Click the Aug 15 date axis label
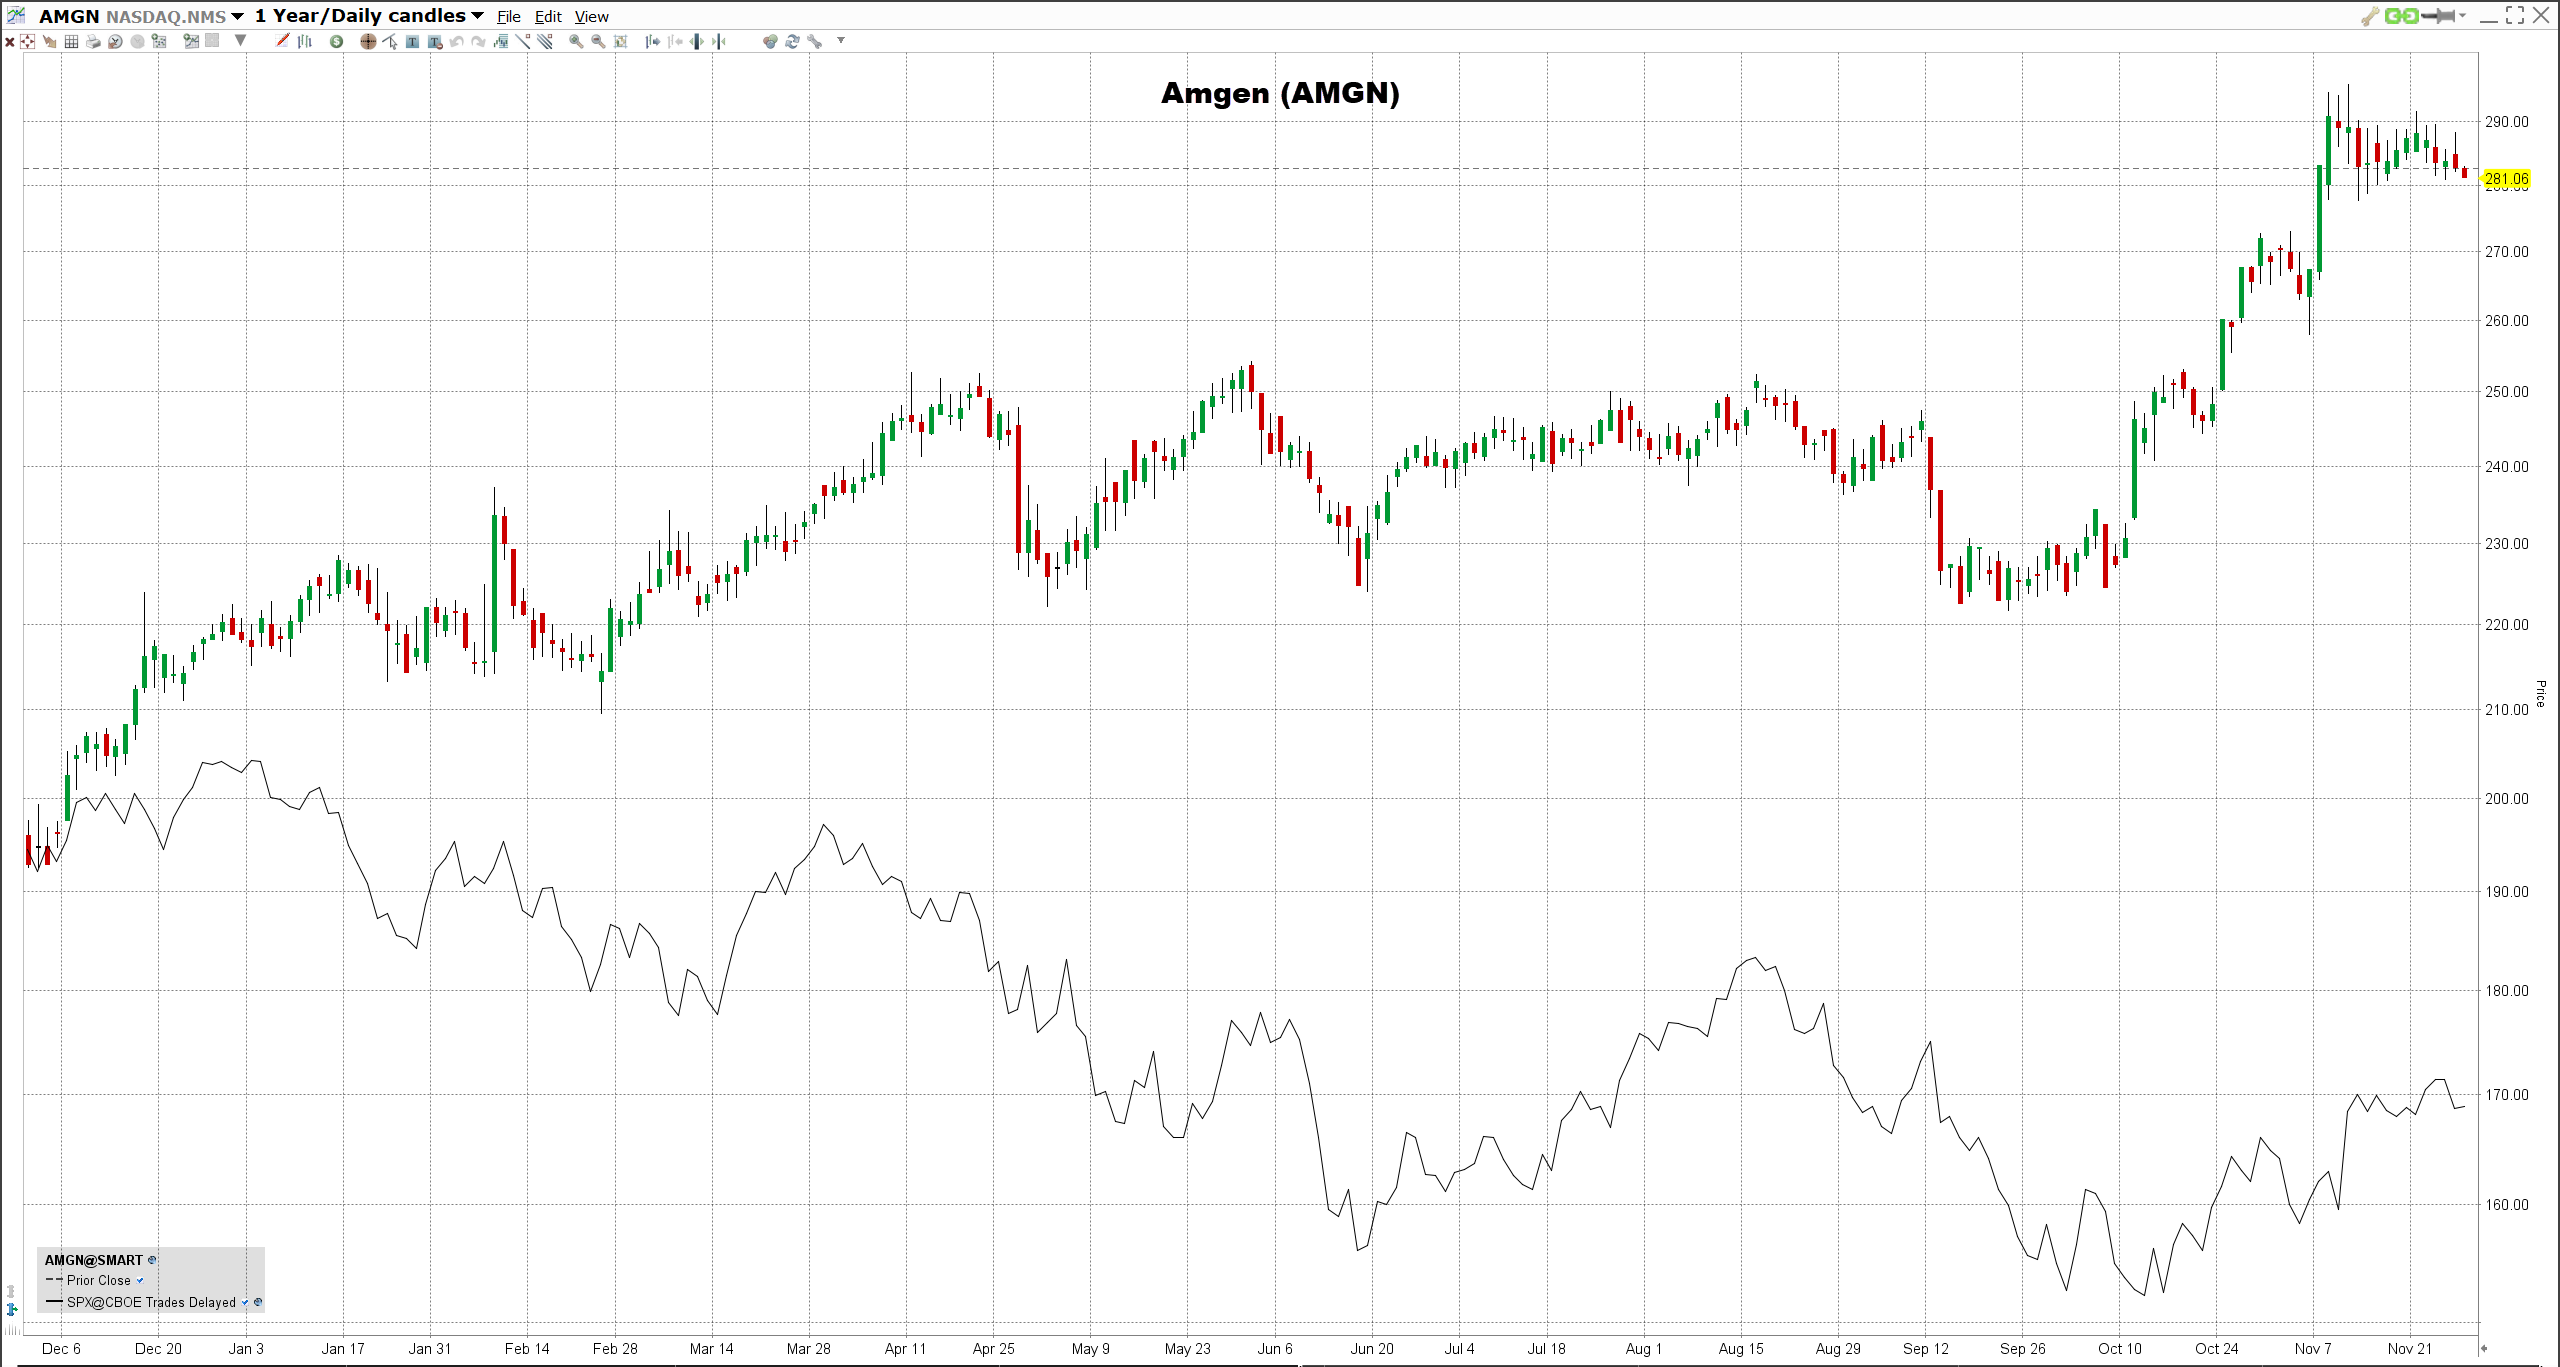 pyautogui.click(x=1741, y=1348)
